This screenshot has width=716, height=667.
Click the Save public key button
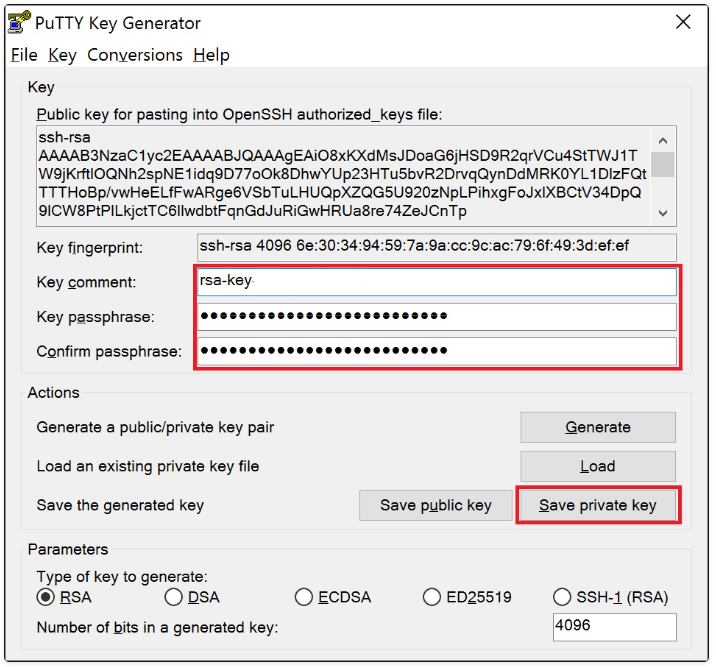(435, 505)
